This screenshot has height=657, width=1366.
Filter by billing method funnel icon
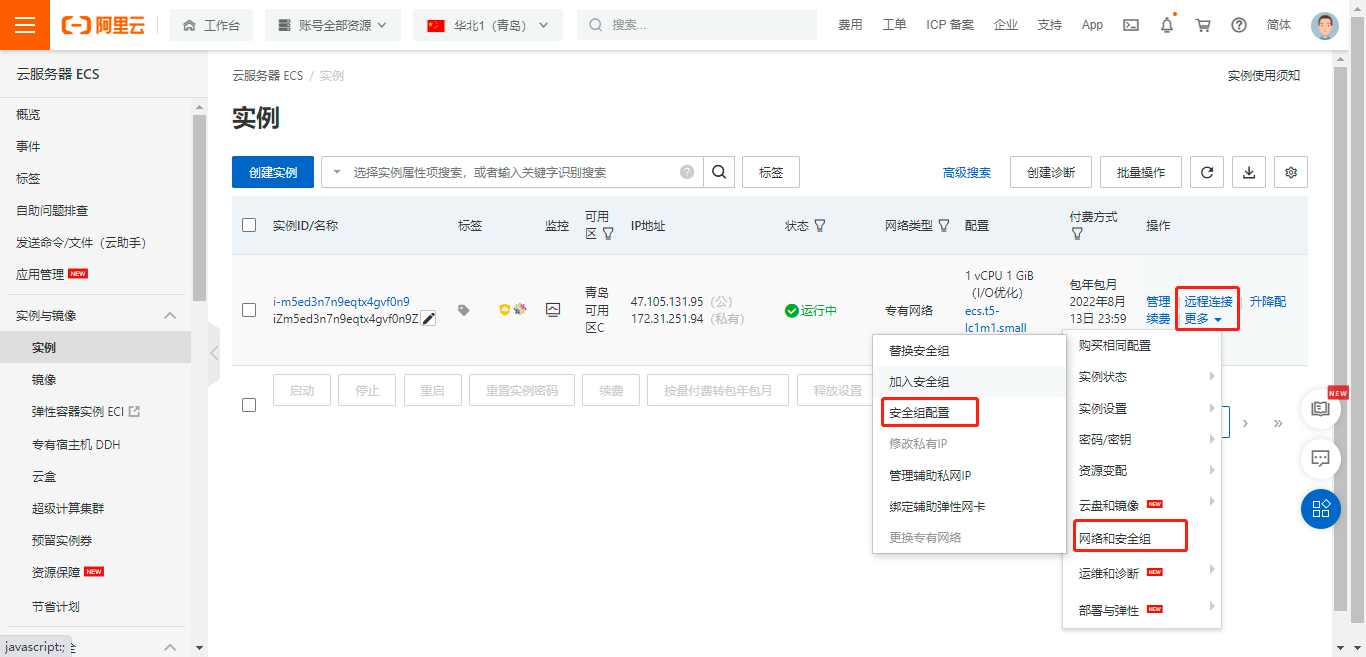tap(1077, 234)
